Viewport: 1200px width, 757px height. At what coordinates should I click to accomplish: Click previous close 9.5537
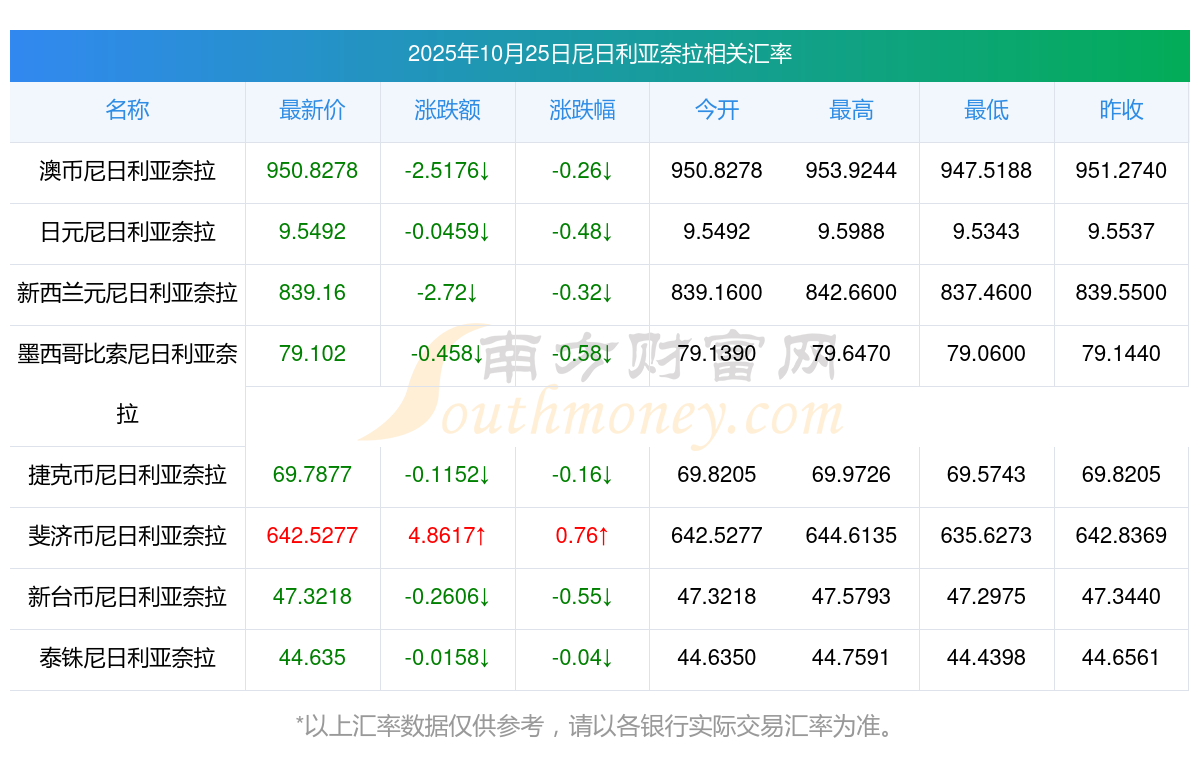click(1121, 232)
